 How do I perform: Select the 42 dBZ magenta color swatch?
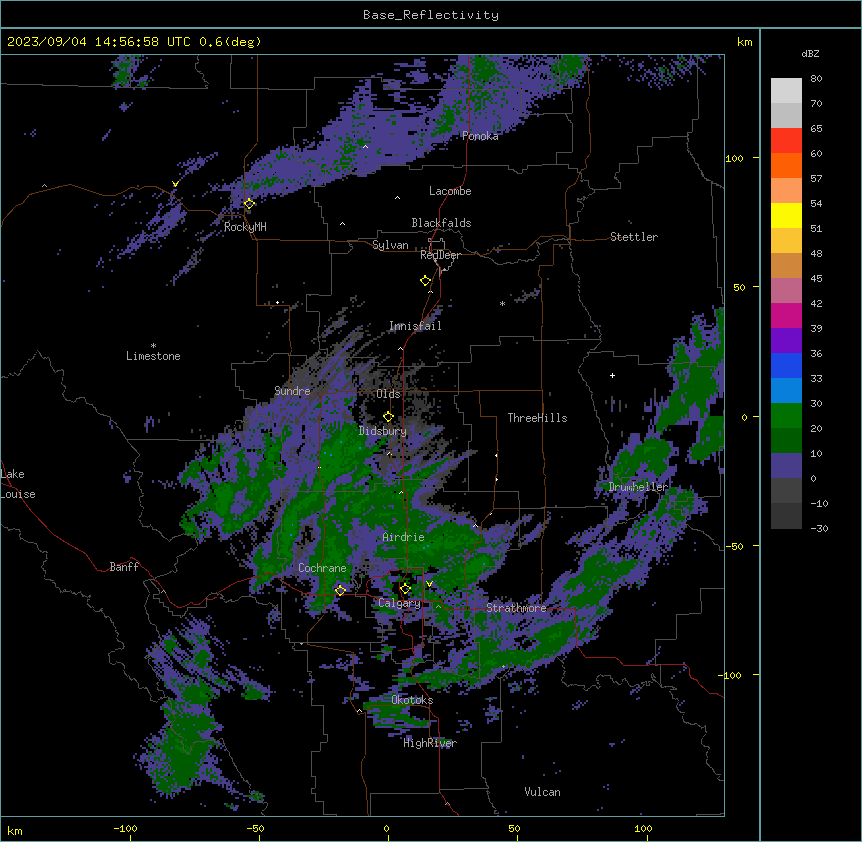(786, 315)
